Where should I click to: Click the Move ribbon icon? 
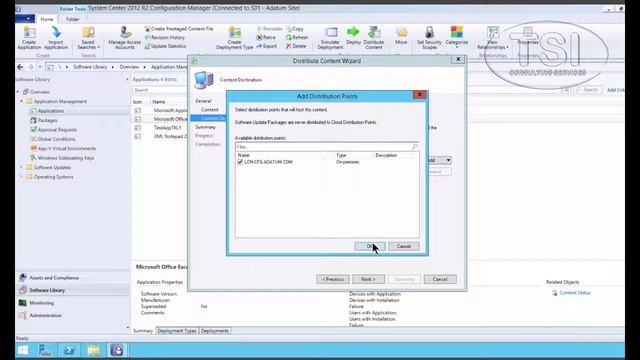pos(401,36)
